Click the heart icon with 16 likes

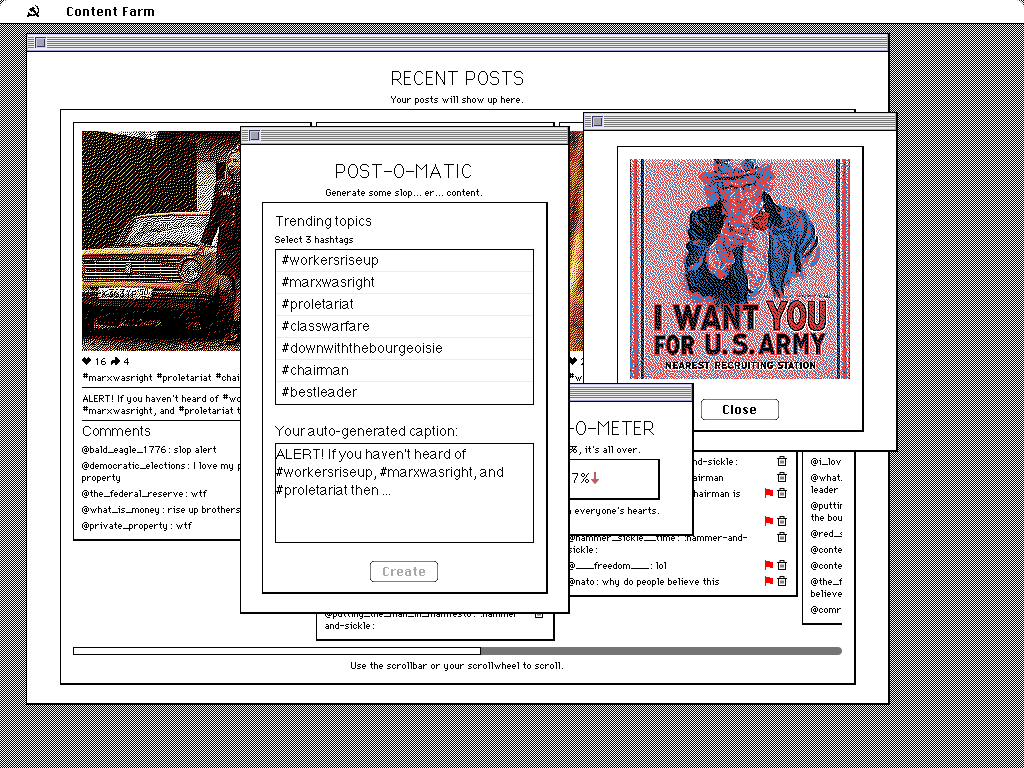coord(87,361)
